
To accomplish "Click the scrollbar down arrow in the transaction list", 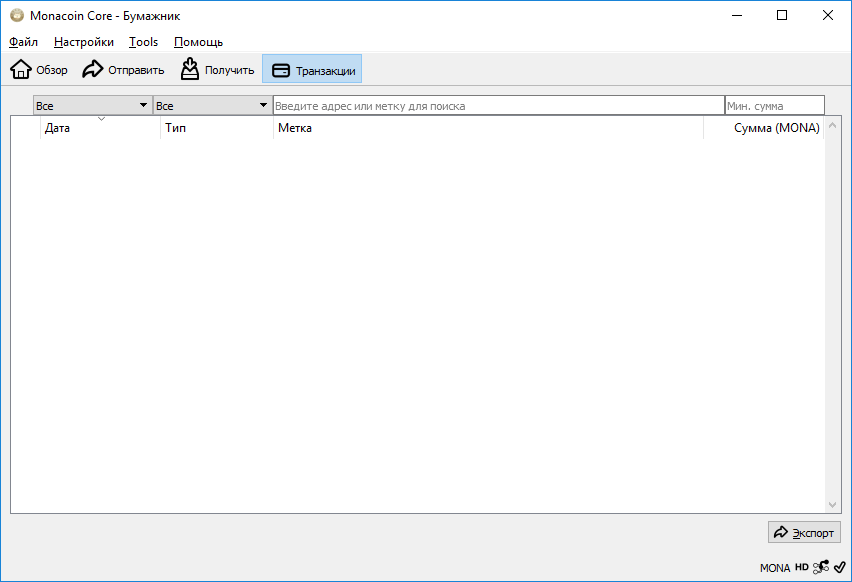I will (832, 505).
